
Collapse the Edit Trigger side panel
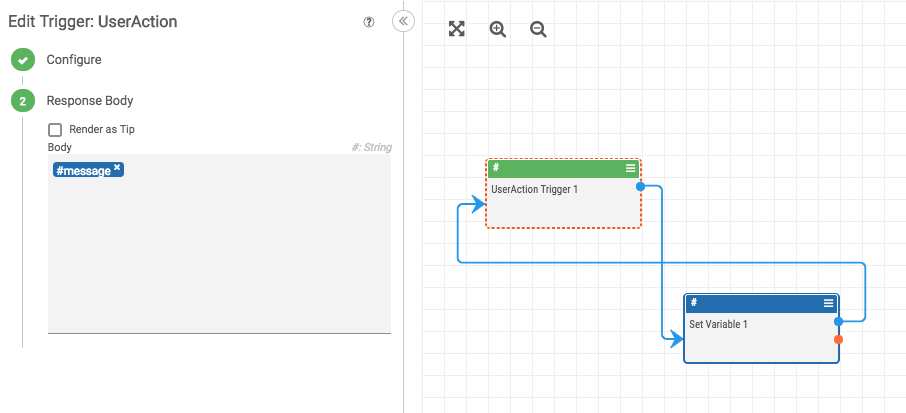[403, 21]
